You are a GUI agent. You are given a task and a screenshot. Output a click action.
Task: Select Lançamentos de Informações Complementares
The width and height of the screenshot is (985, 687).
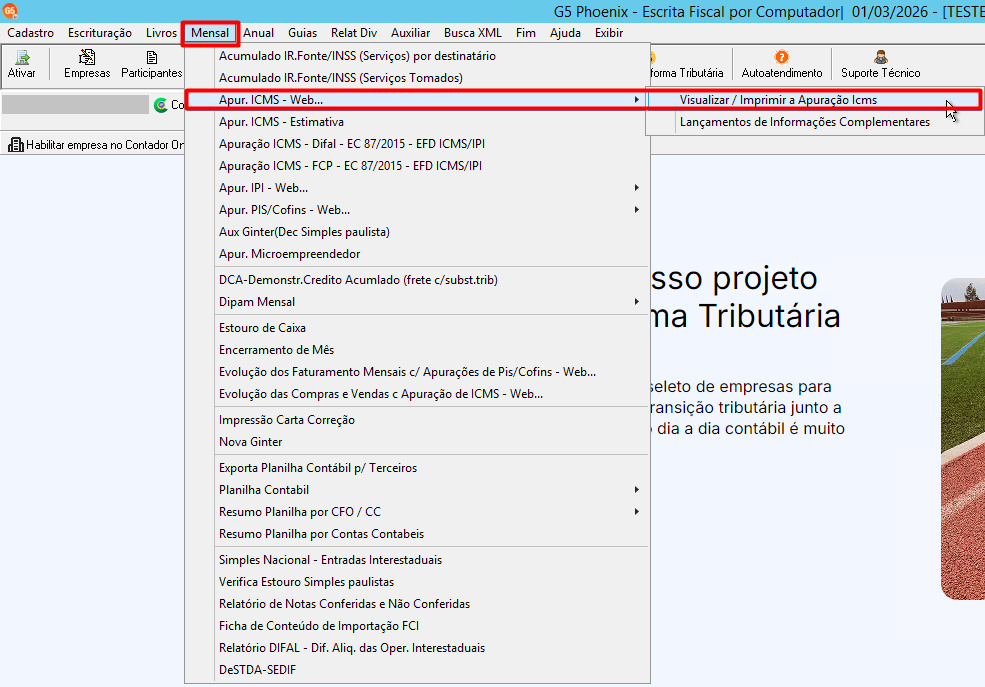814,122
